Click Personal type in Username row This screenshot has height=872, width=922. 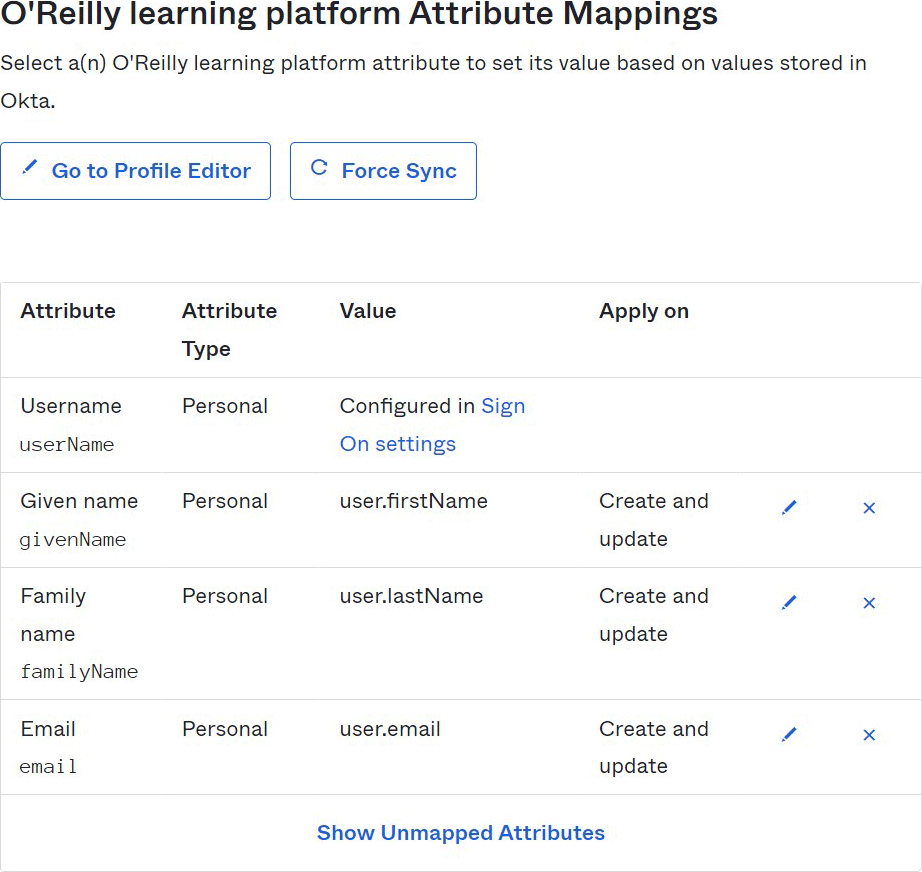click(225, 406)
